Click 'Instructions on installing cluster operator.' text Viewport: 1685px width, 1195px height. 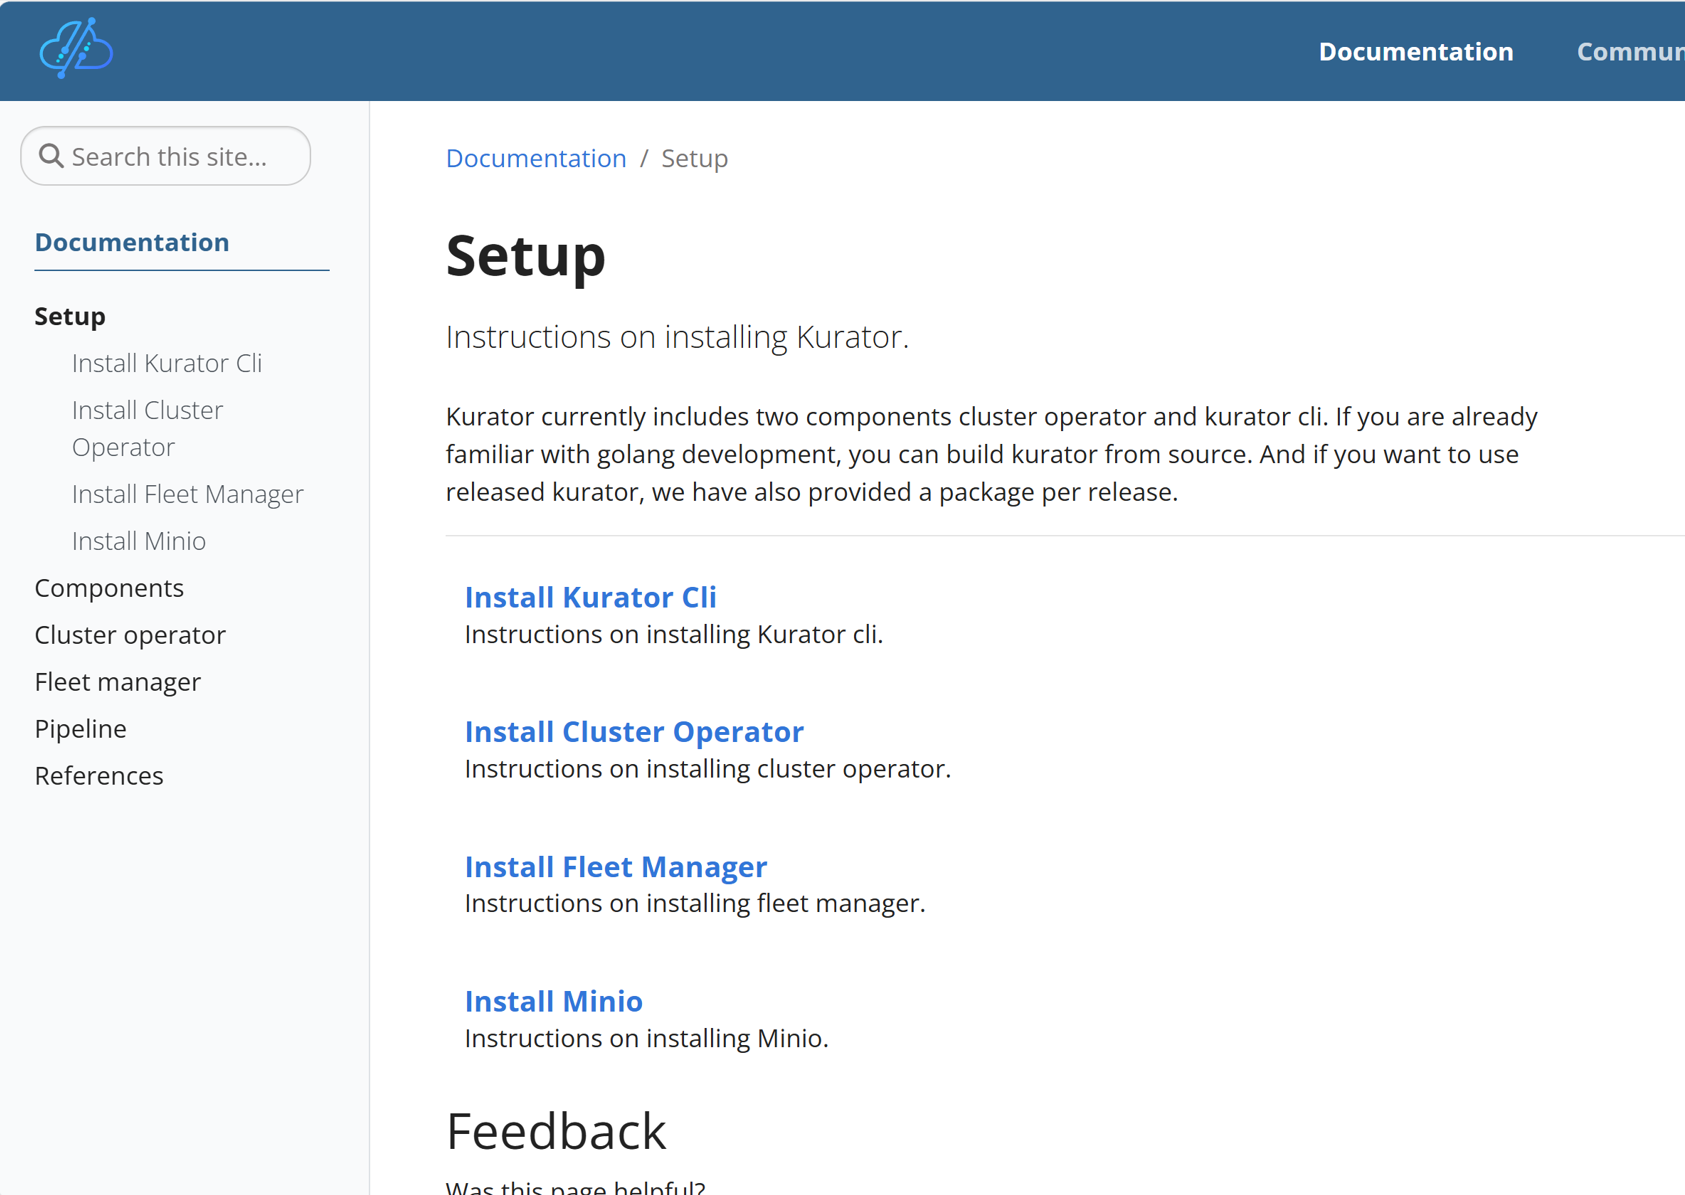tap(708, 769)
